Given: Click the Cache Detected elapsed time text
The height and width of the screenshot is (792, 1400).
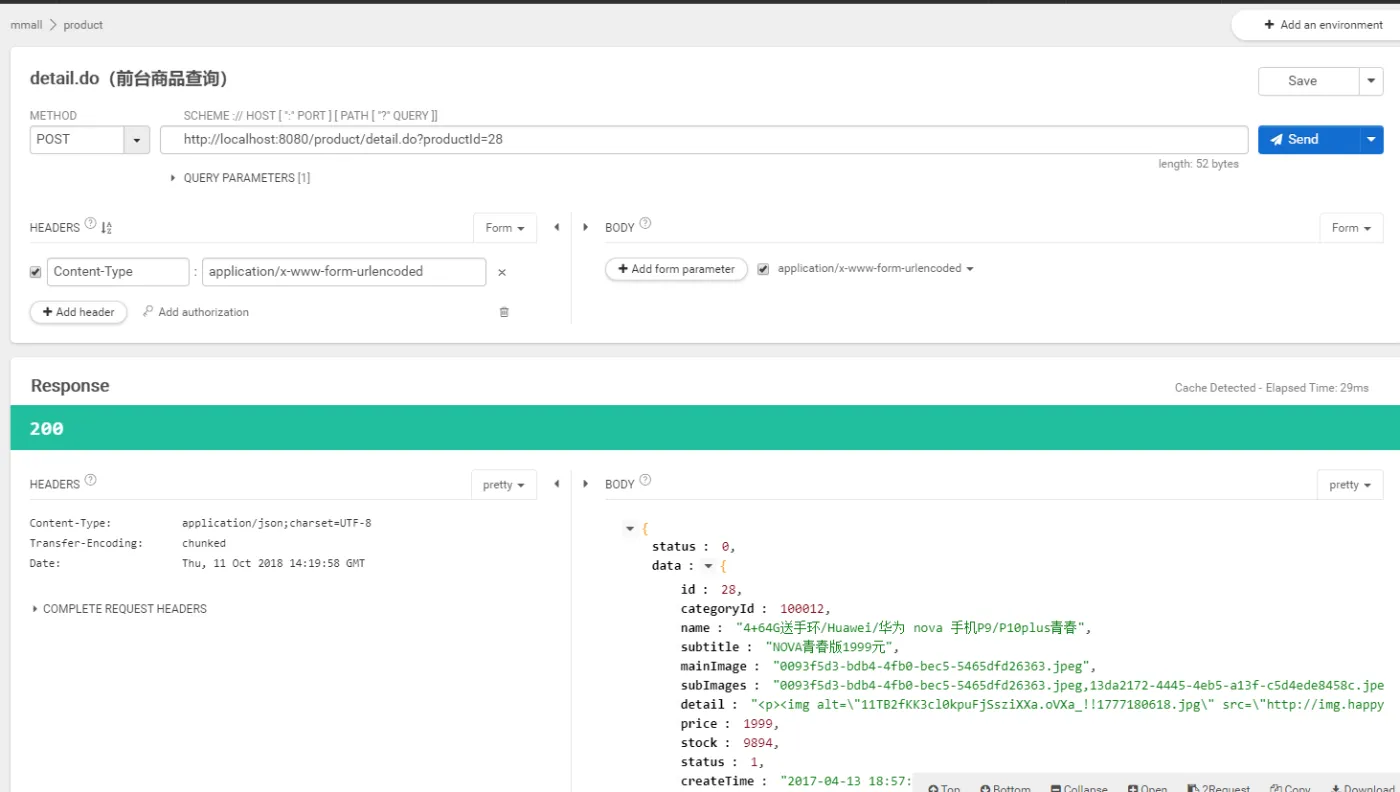Looking at the screenshot, I should click(1272, 388).
